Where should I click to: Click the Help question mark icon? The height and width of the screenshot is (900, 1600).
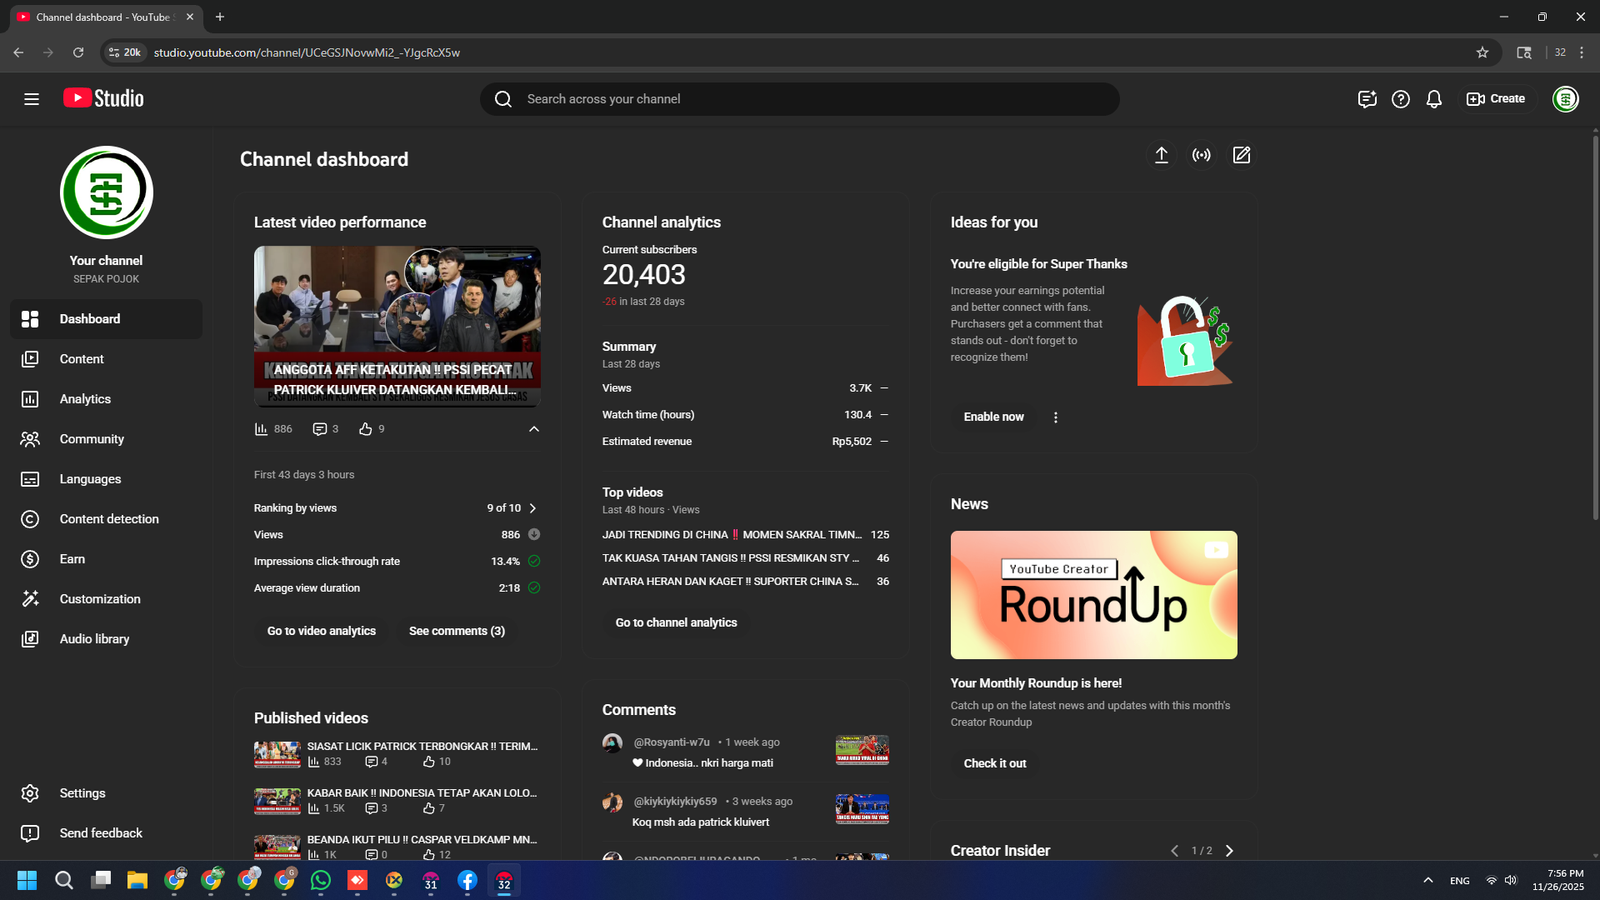point(1400,99)
